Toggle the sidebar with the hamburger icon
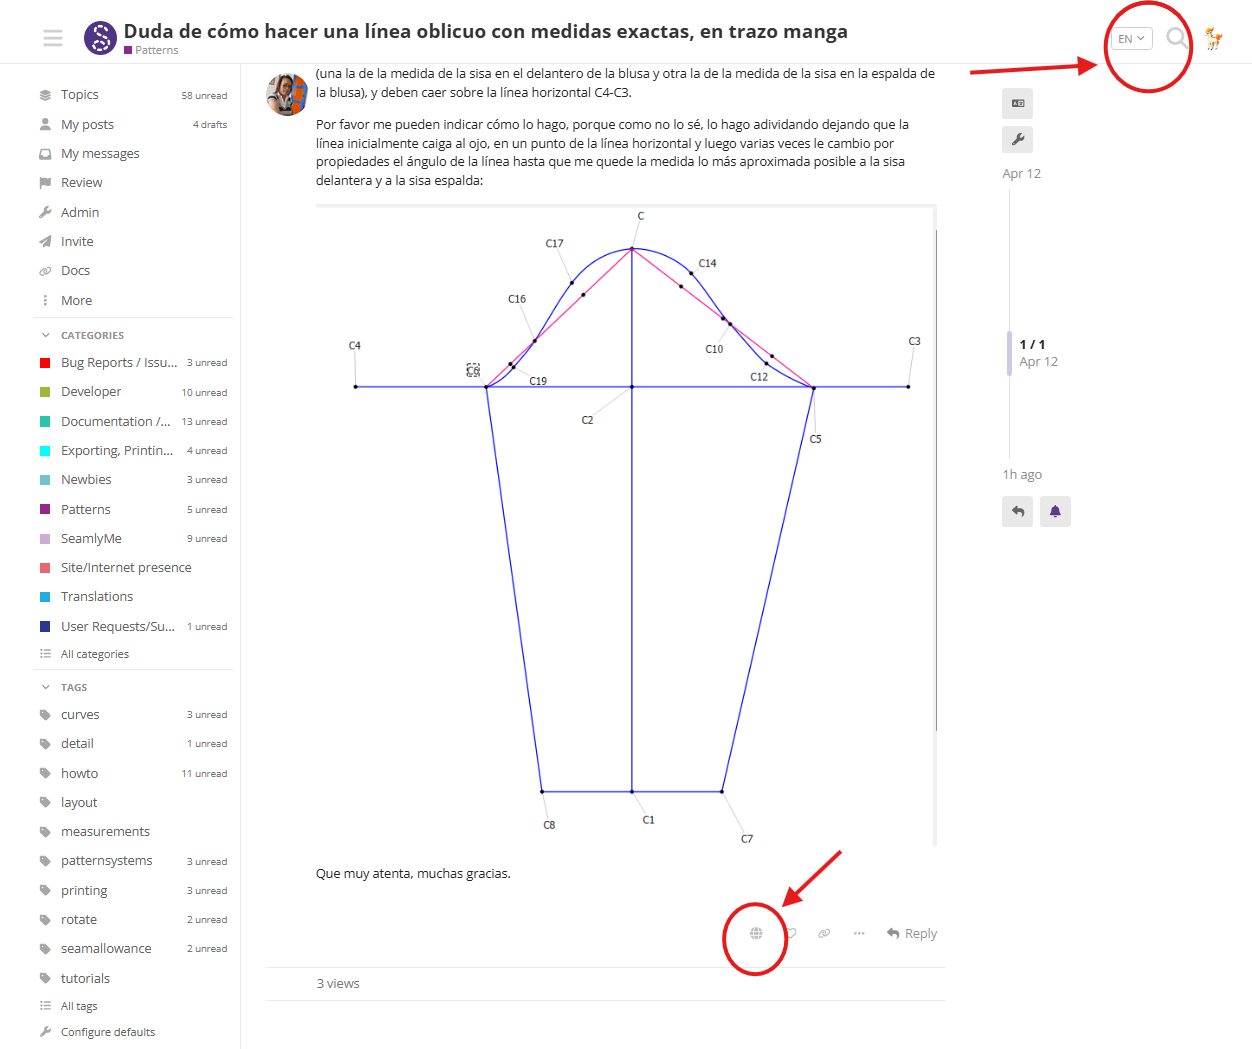Screen dimensions: 1252x1049 click(x=53, y=38)
